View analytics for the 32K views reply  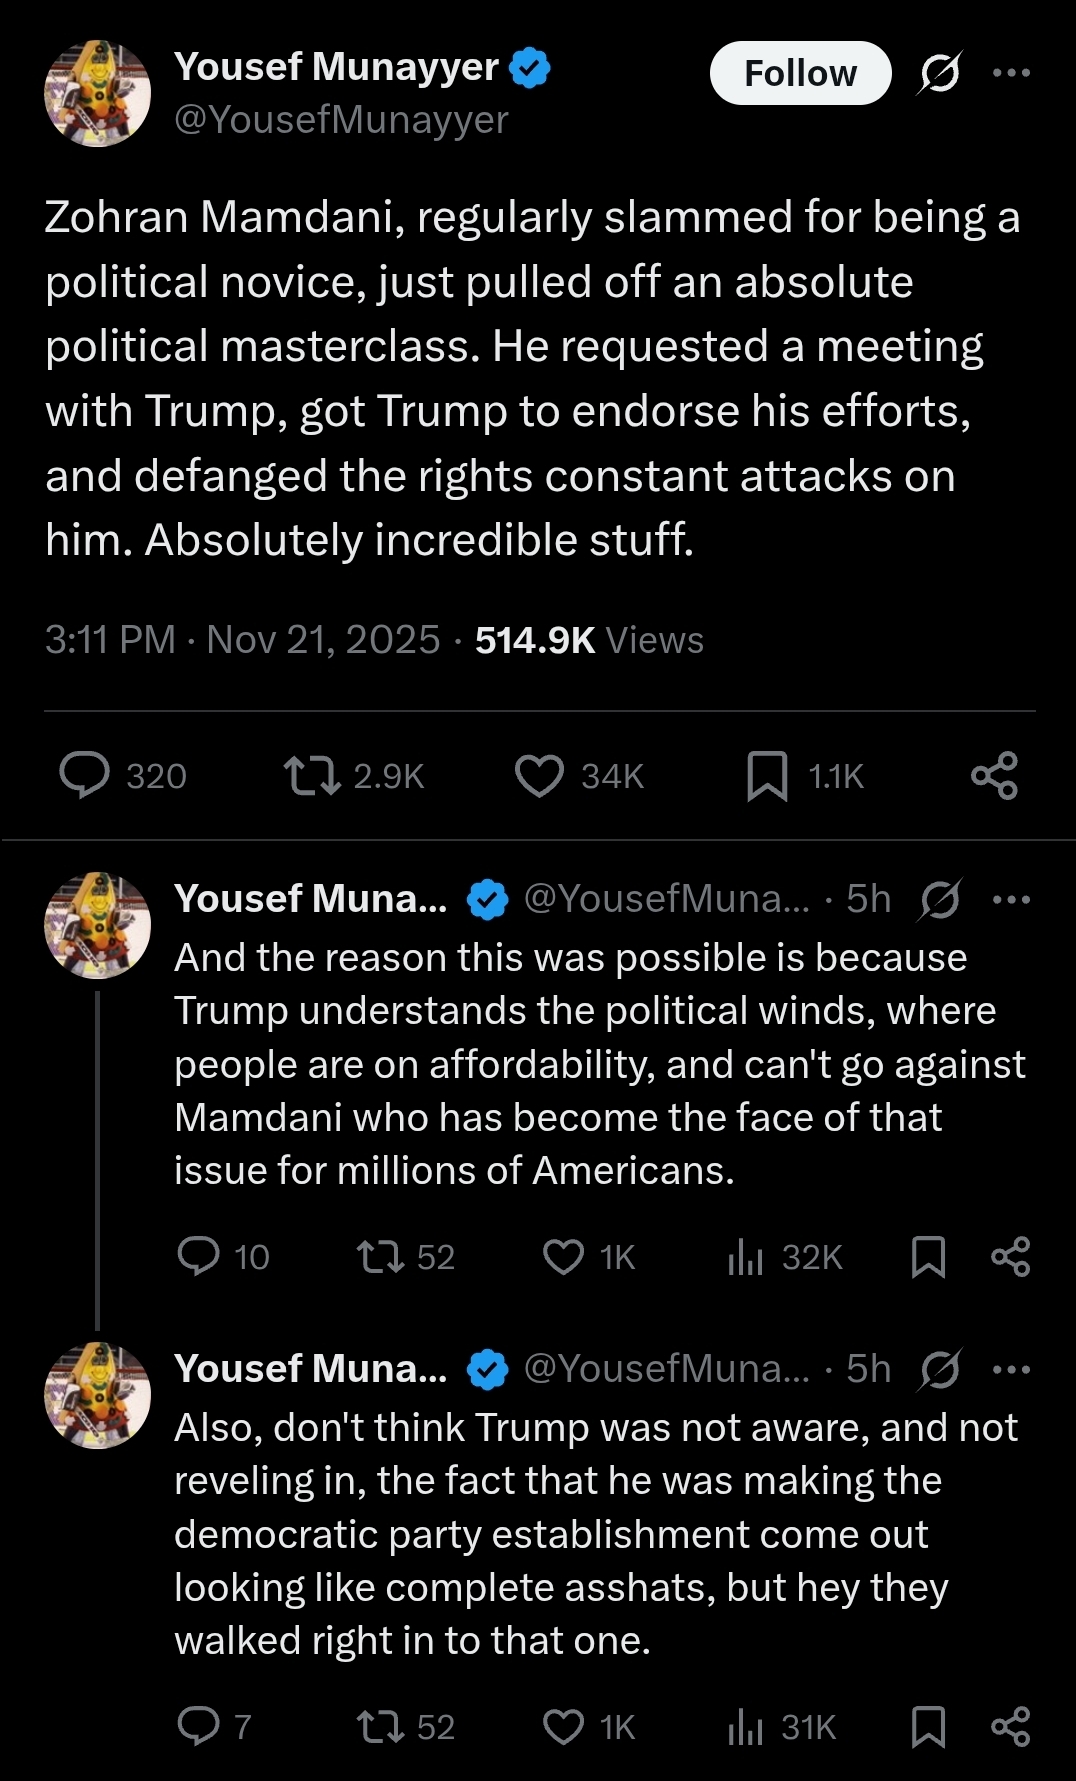click(x=746, y=1257)
